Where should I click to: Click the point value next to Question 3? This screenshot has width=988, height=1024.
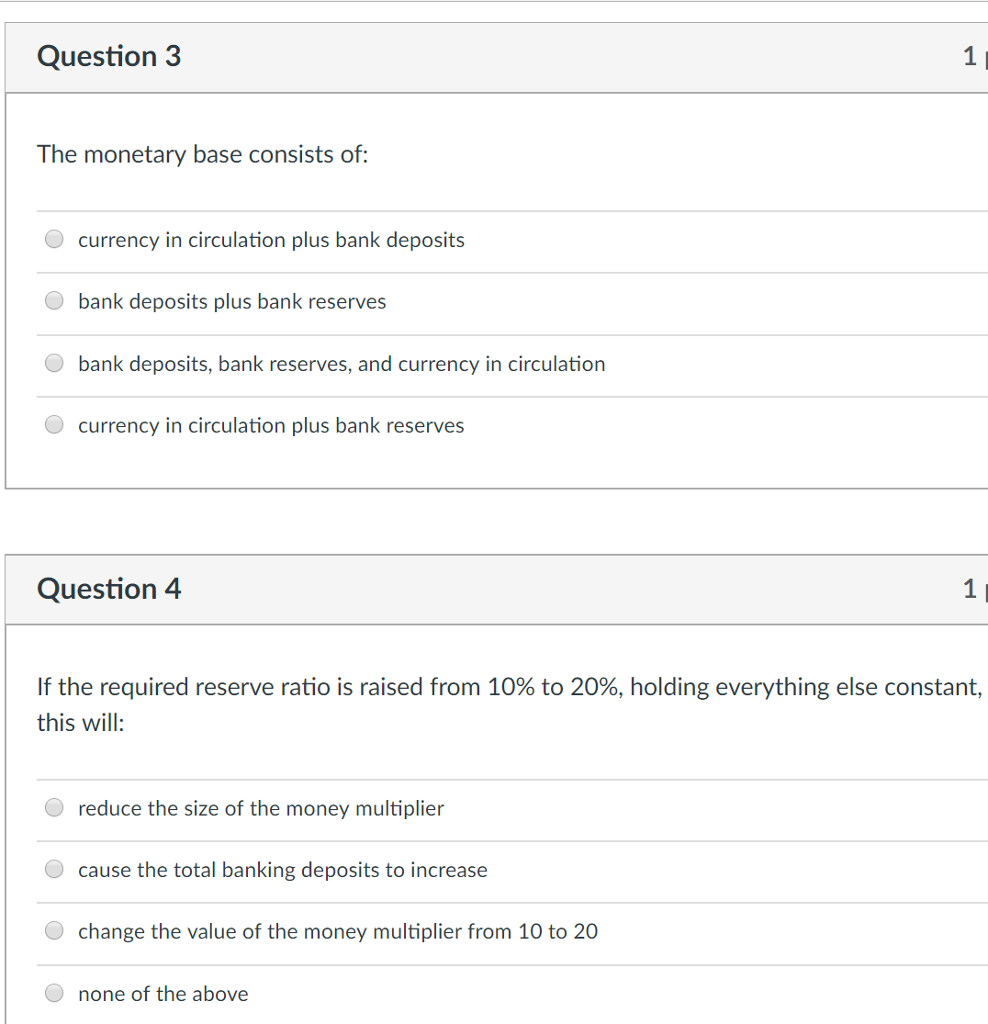(x=969, y=56)
